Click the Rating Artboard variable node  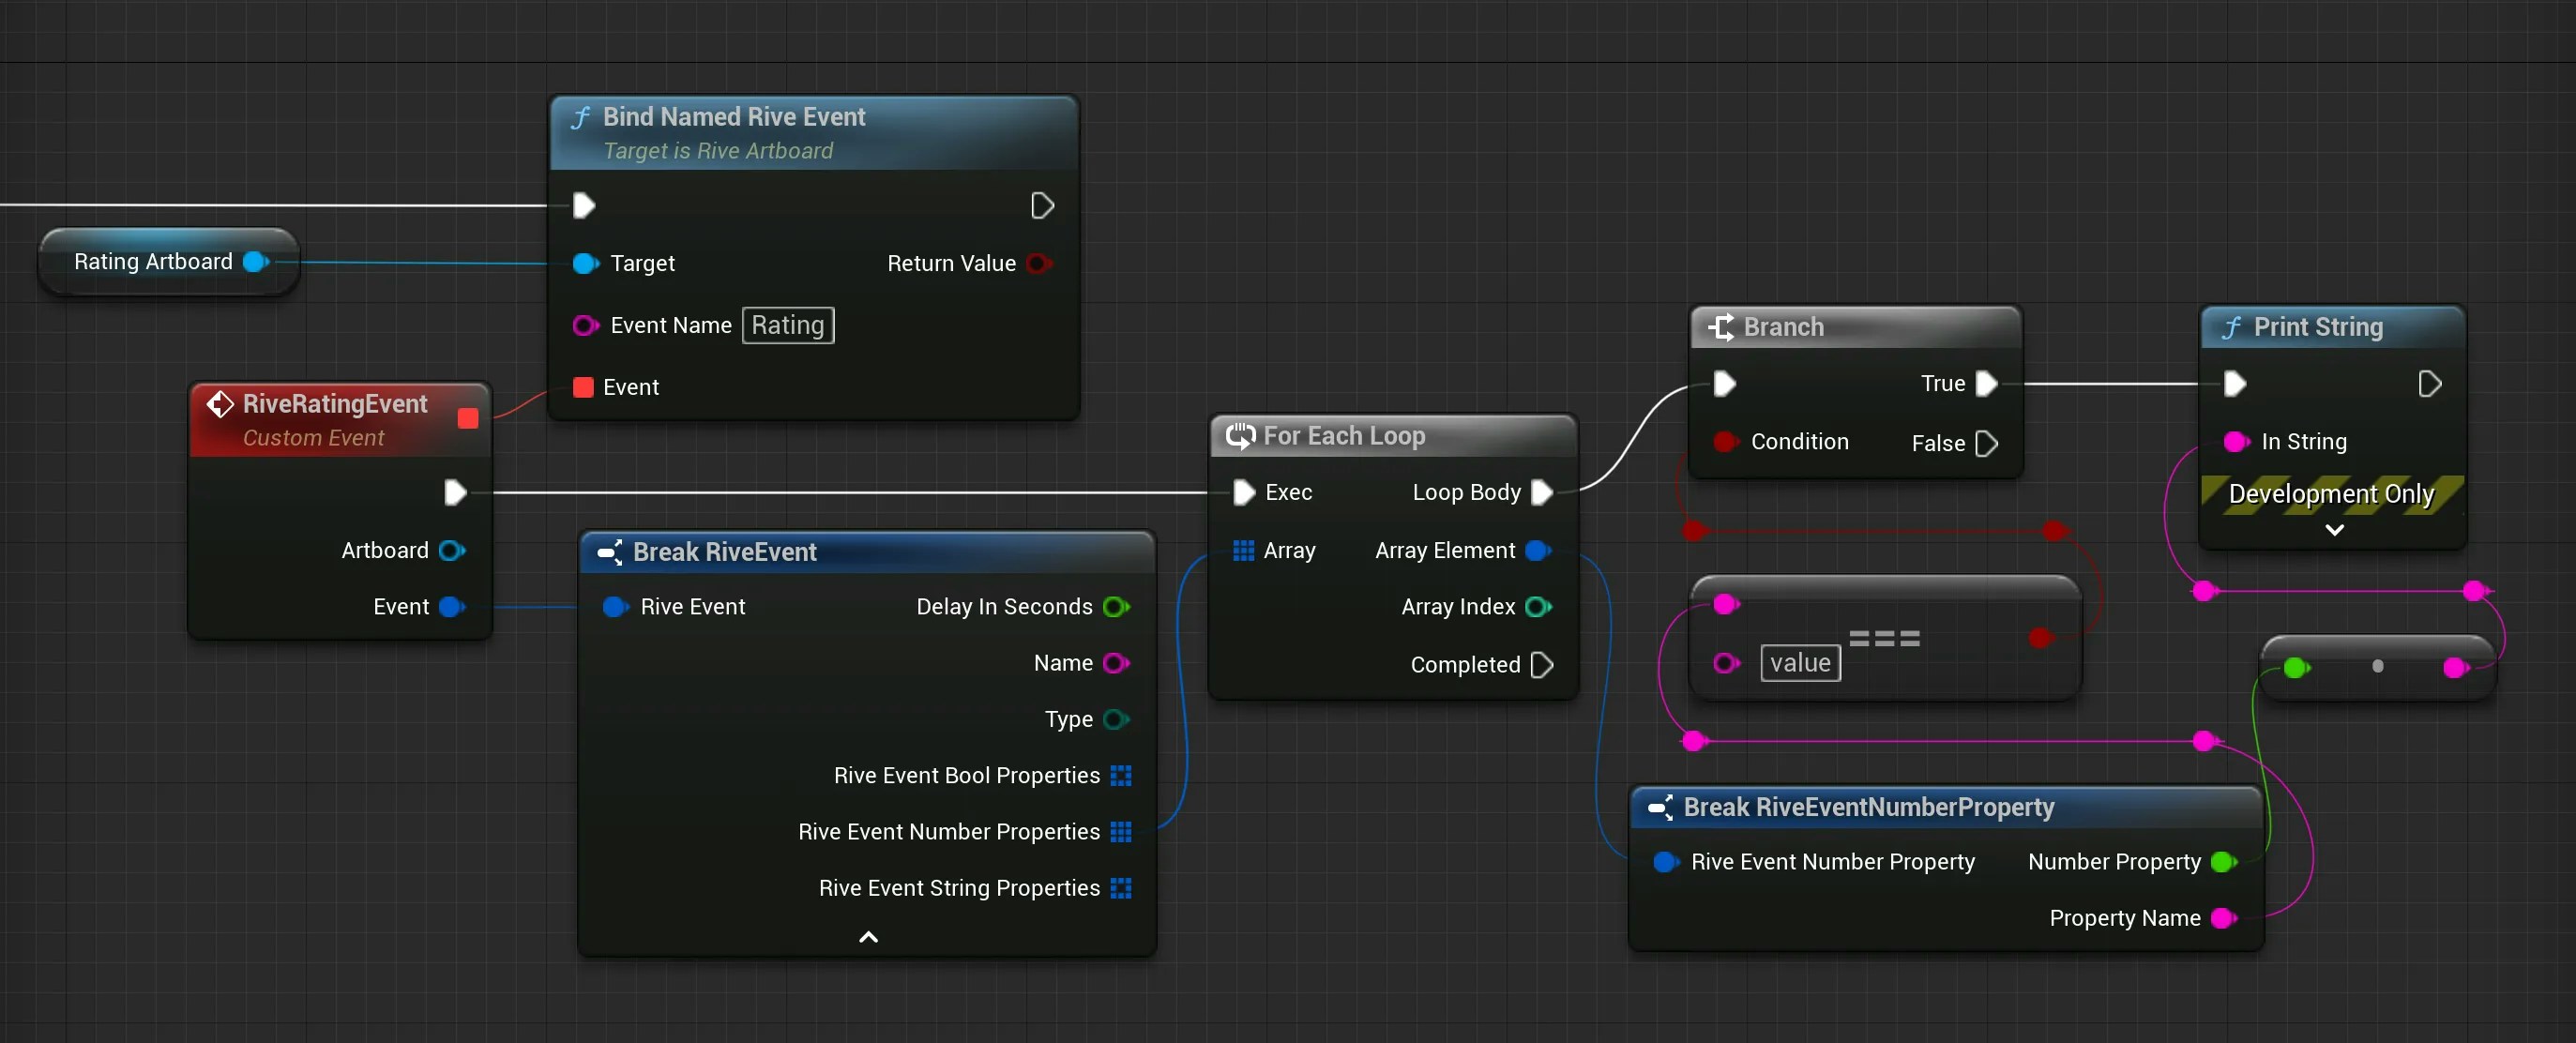click(x=153, y=262)
